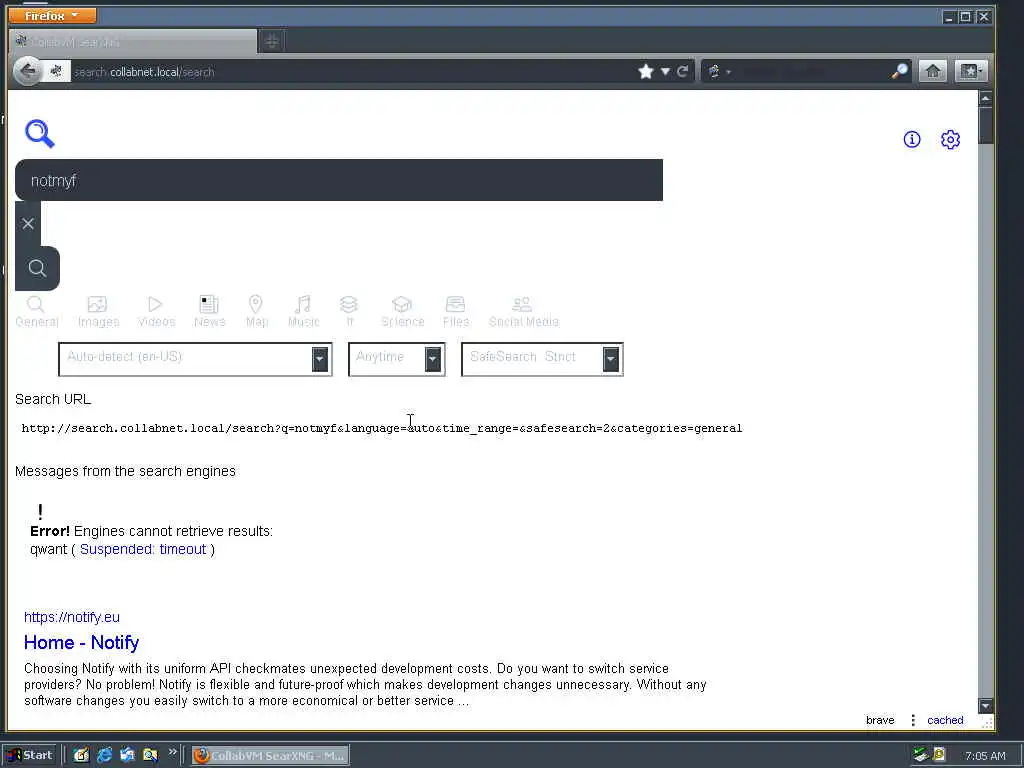This screenshot has width=1024, height=768.
Task: Open the Suspended: timeout link
Action: [143, 549]
